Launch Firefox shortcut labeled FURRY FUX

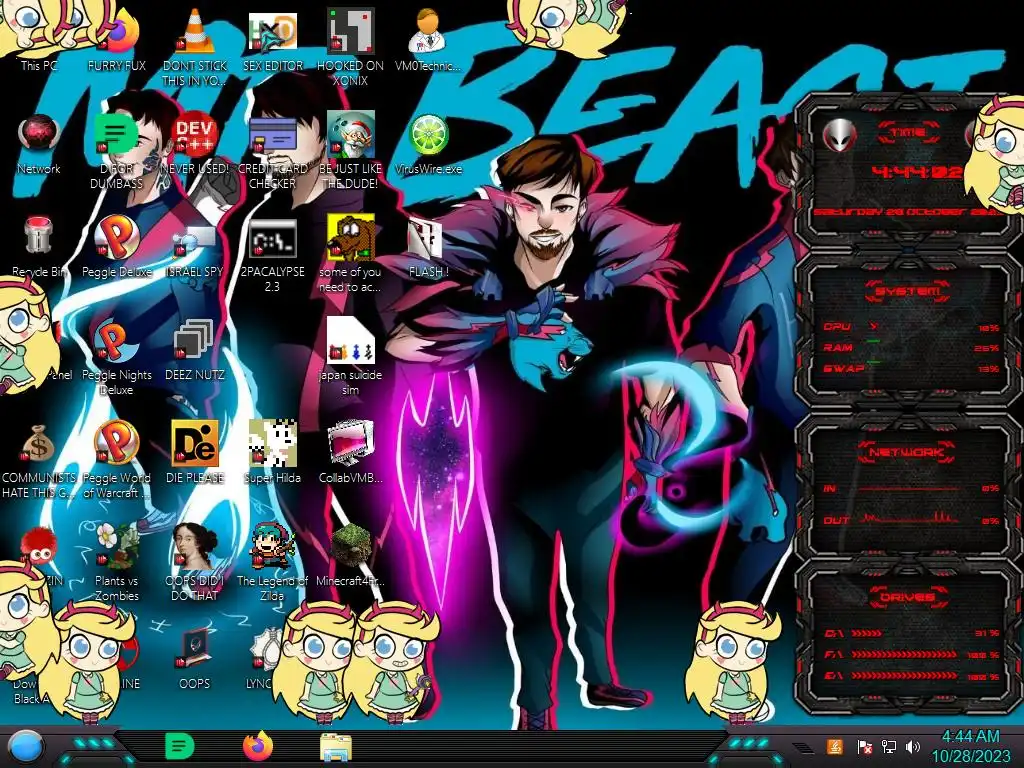[116, 39]
